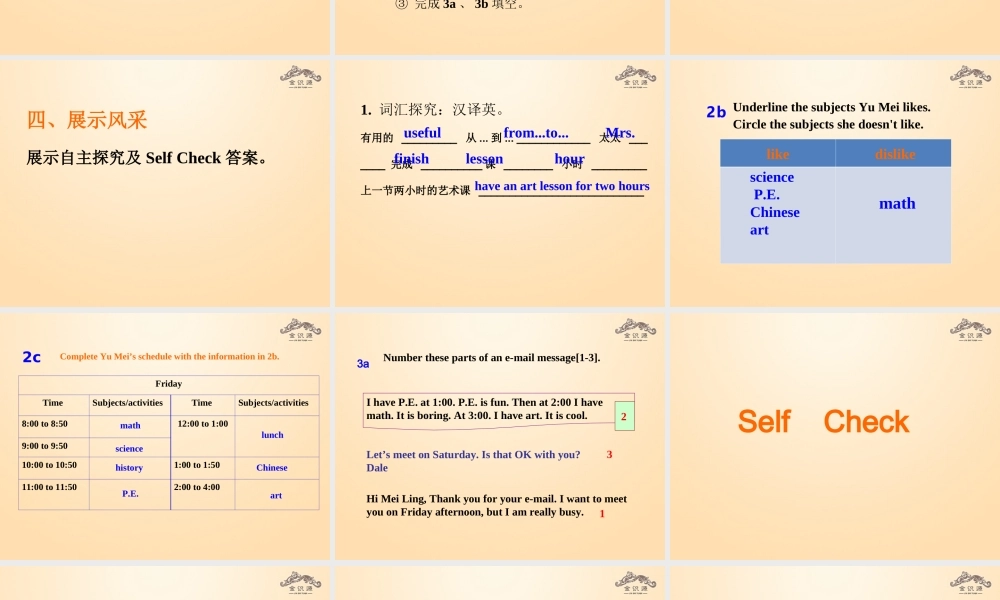Screen dimensions: 1000x600
Task: Click the 'Hi Mei Ling, Thank you' paragraph
Action: [496, 505]
